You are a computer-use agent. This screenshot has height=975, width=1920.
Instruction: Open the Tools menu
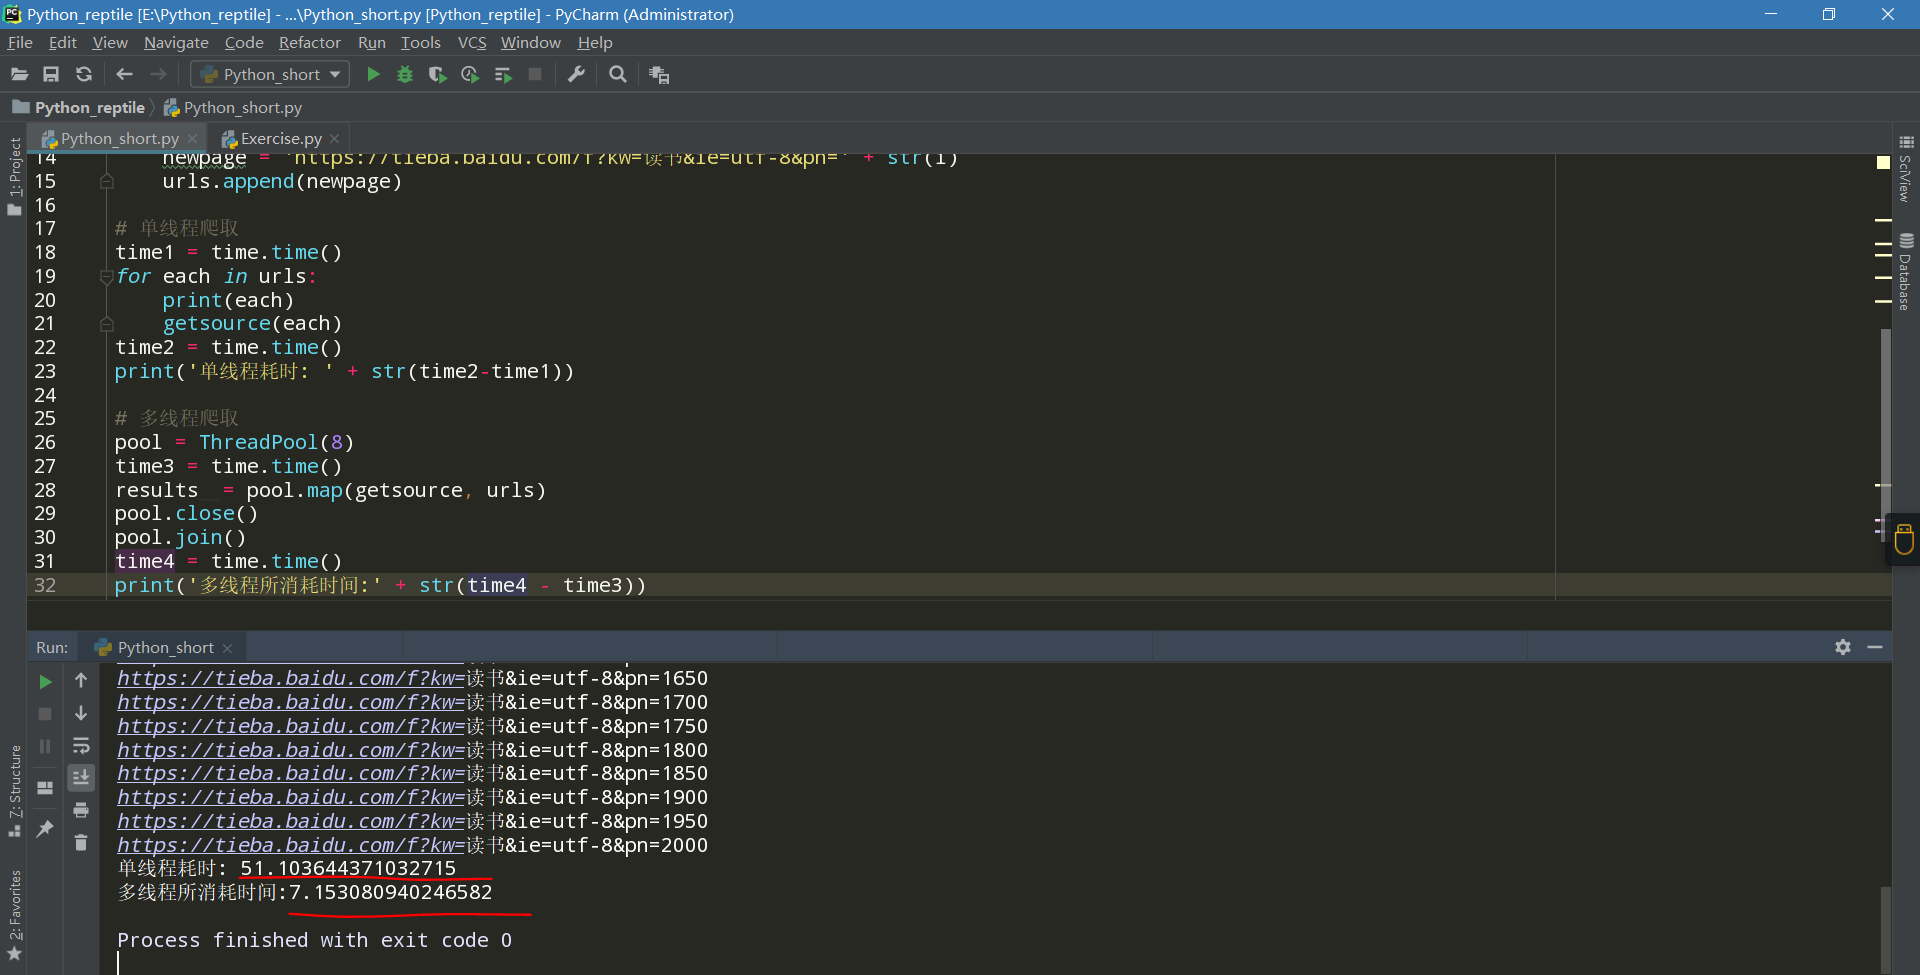coord(420,42)
